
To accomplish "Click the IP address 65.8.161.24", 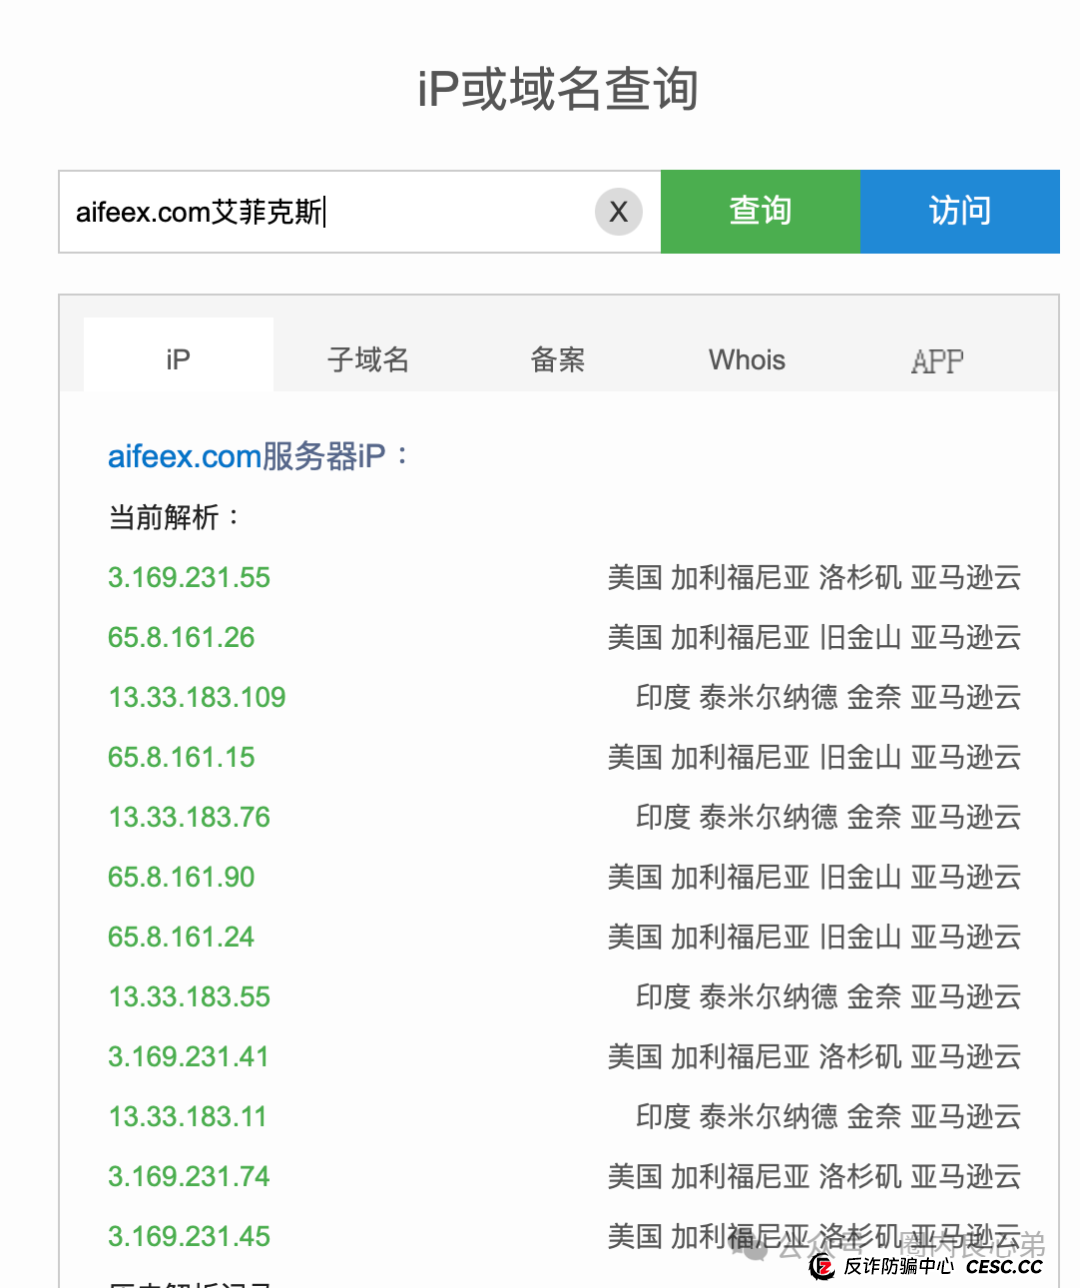I will coord(181,937).
